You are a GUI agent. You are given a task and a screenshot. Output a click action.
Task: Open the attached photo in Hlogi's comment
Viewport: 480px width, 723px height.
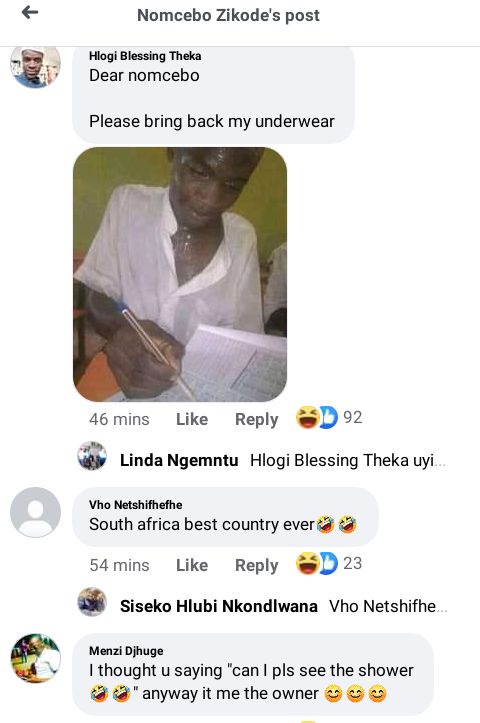click(x=180, y=274)
